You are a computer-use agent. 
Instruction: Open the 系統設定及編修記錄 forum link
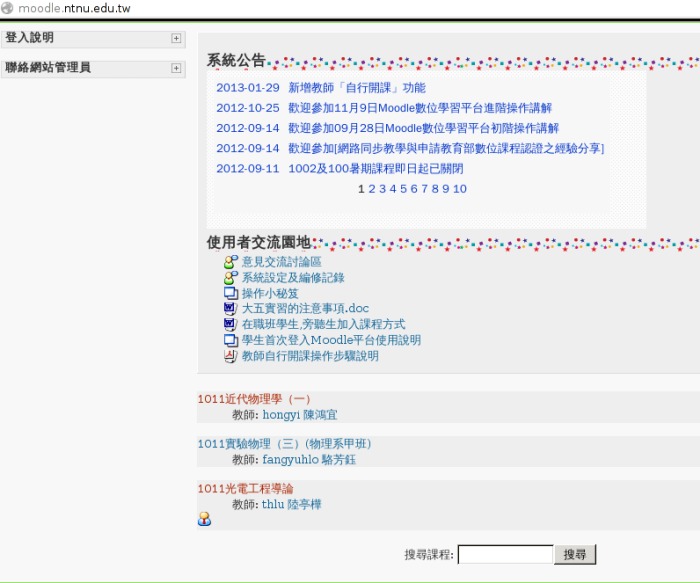coord(293,278)
